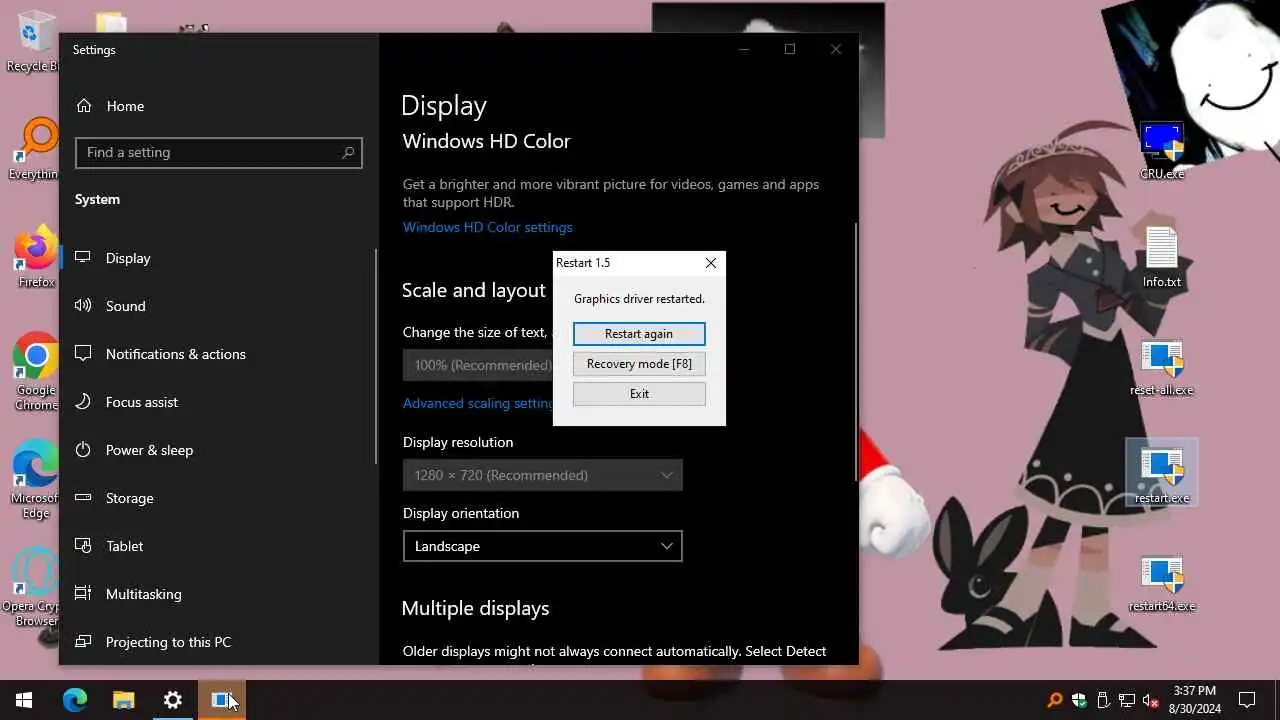Open the Windows Start menu
The height and width of the screenshot is (720, 1280).
click(x=24, y=700)
